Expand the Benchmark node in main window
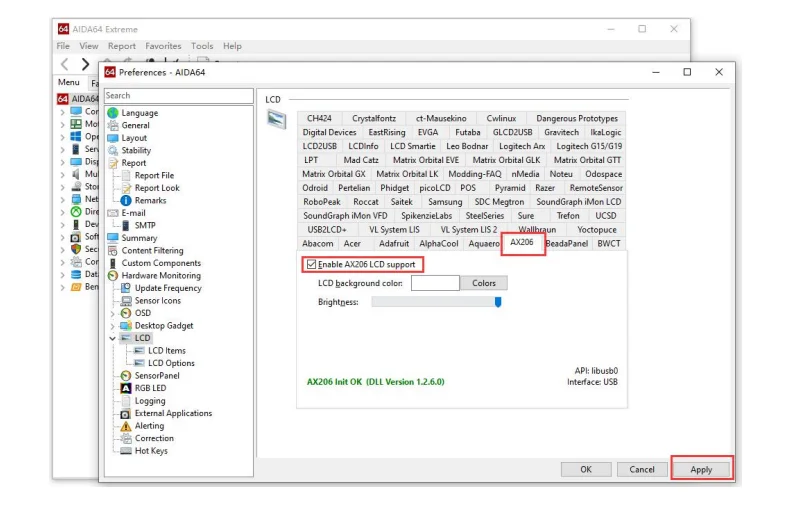Image resolution: width=806 pixels, height=524 pixels. 62,287
